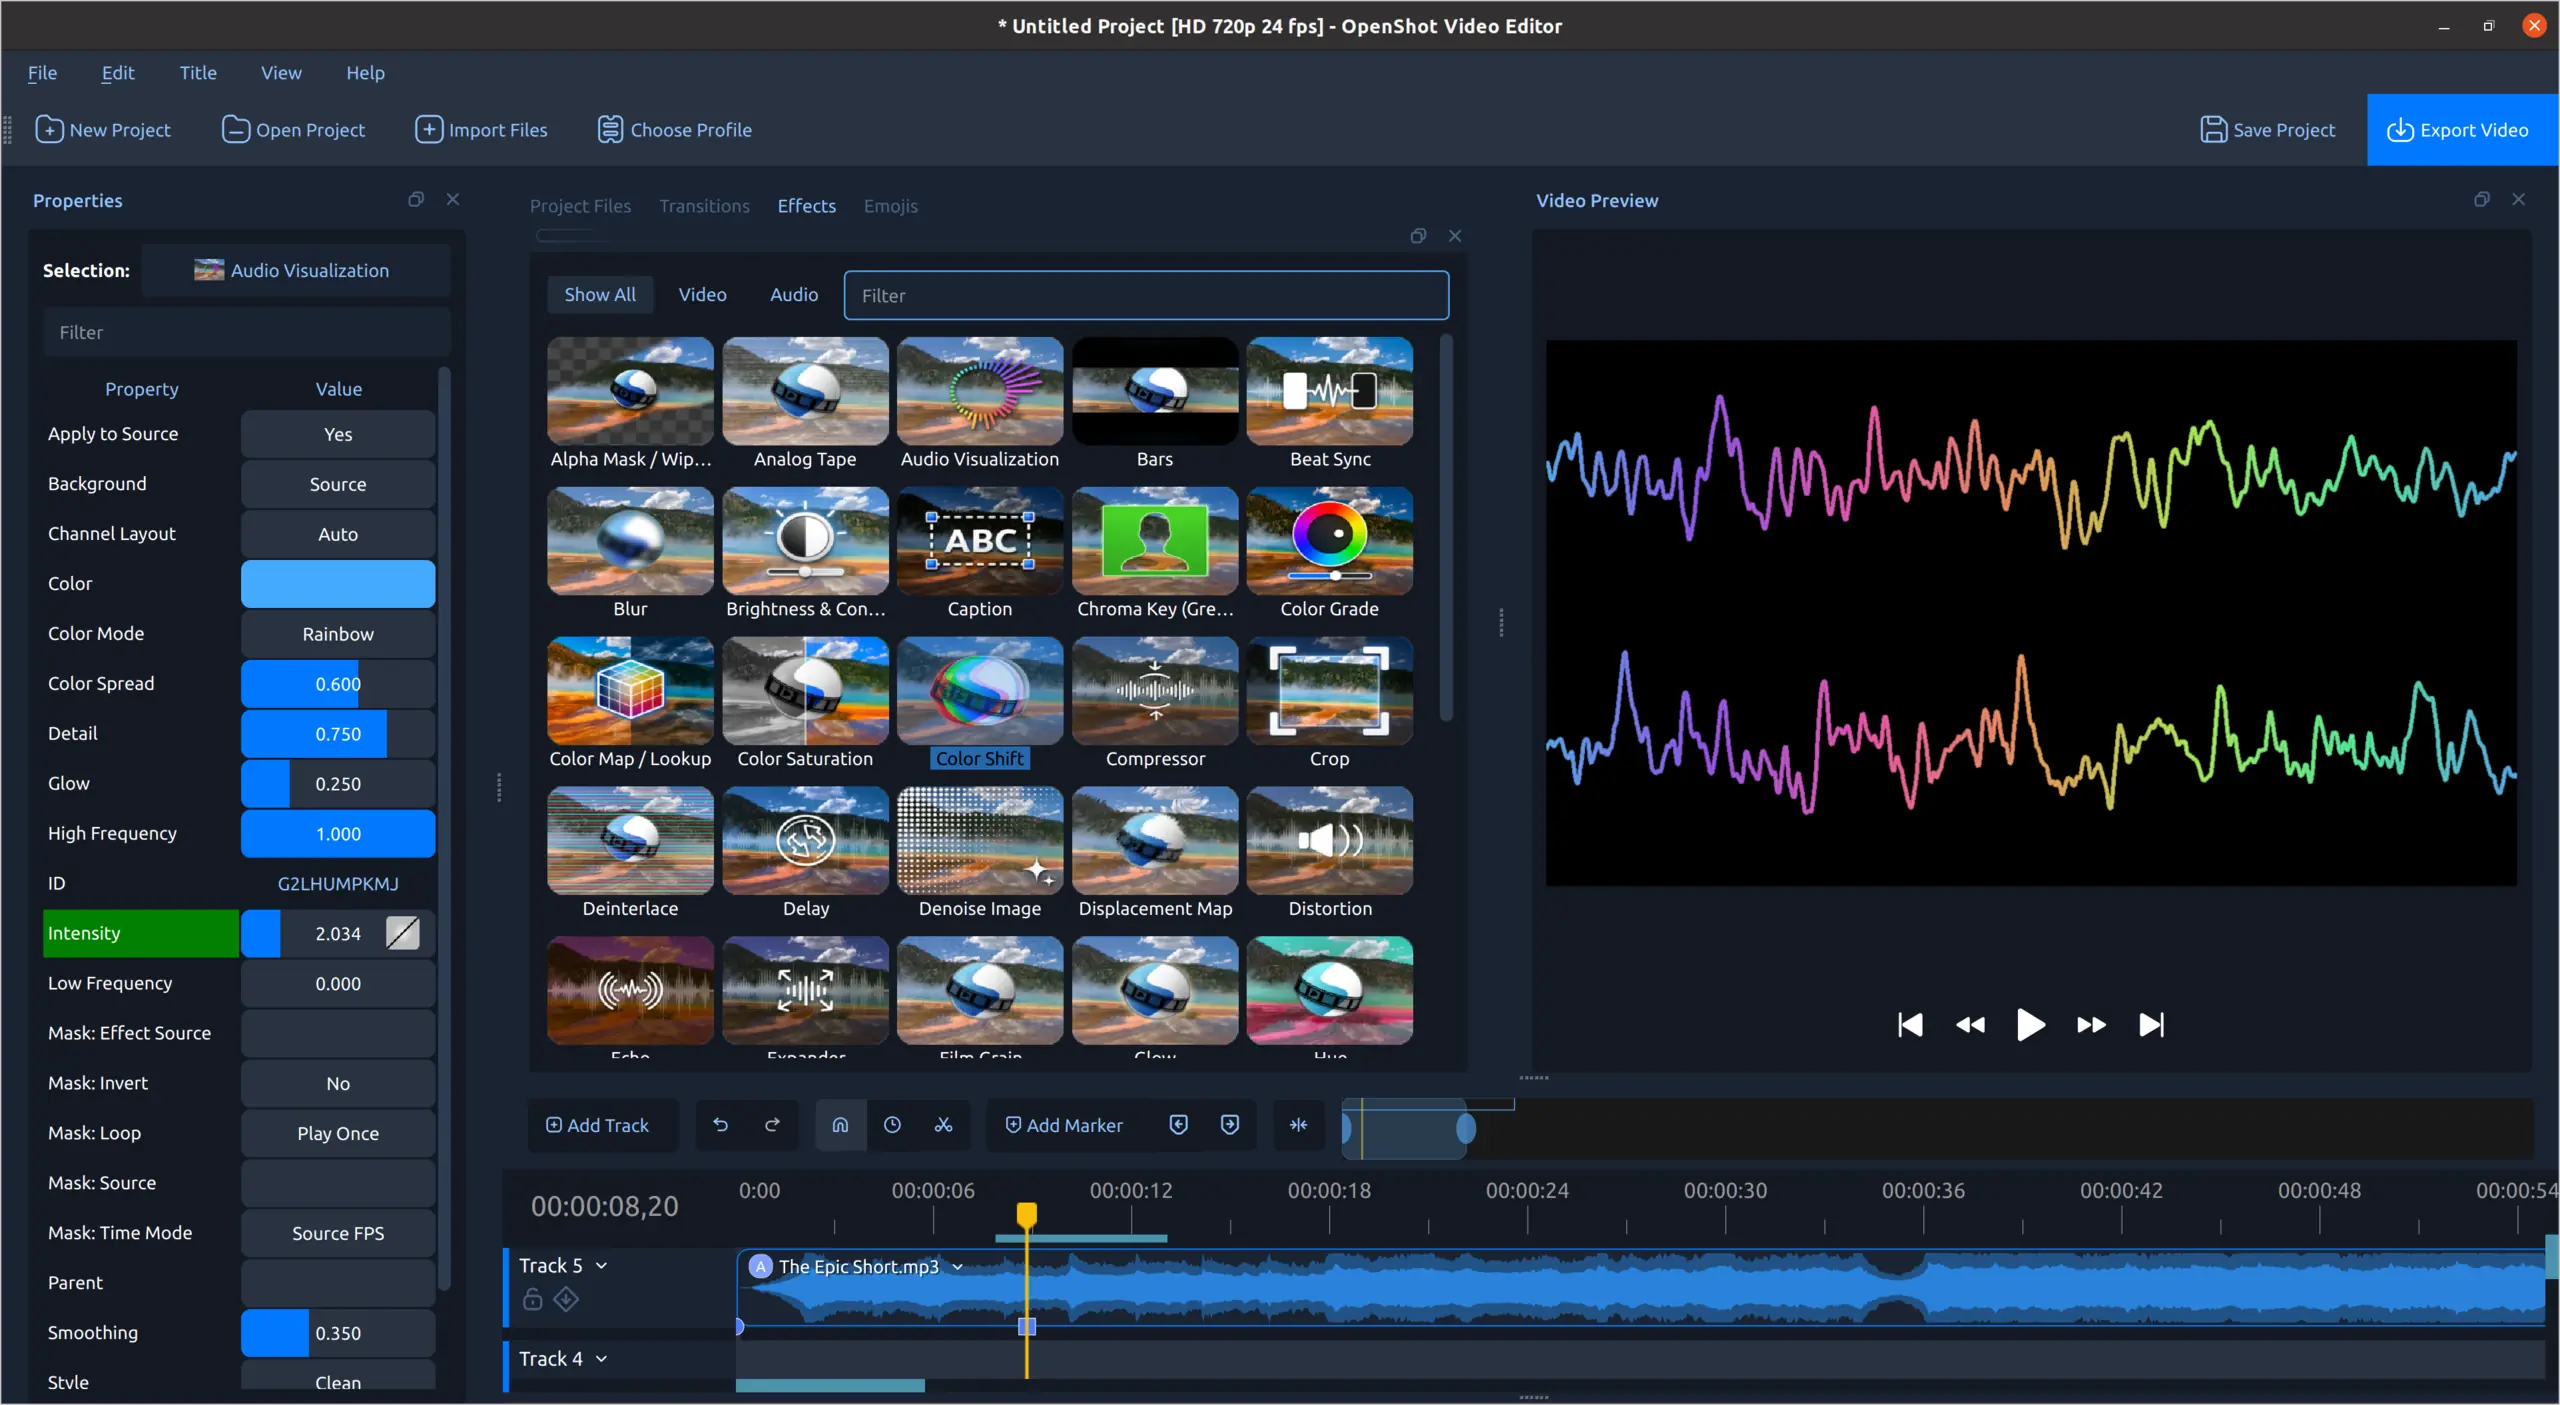Open the Mask: Loop Play Once dropdown
The height and width of the screenshot is (1405, 2560).
[338, 1133]
